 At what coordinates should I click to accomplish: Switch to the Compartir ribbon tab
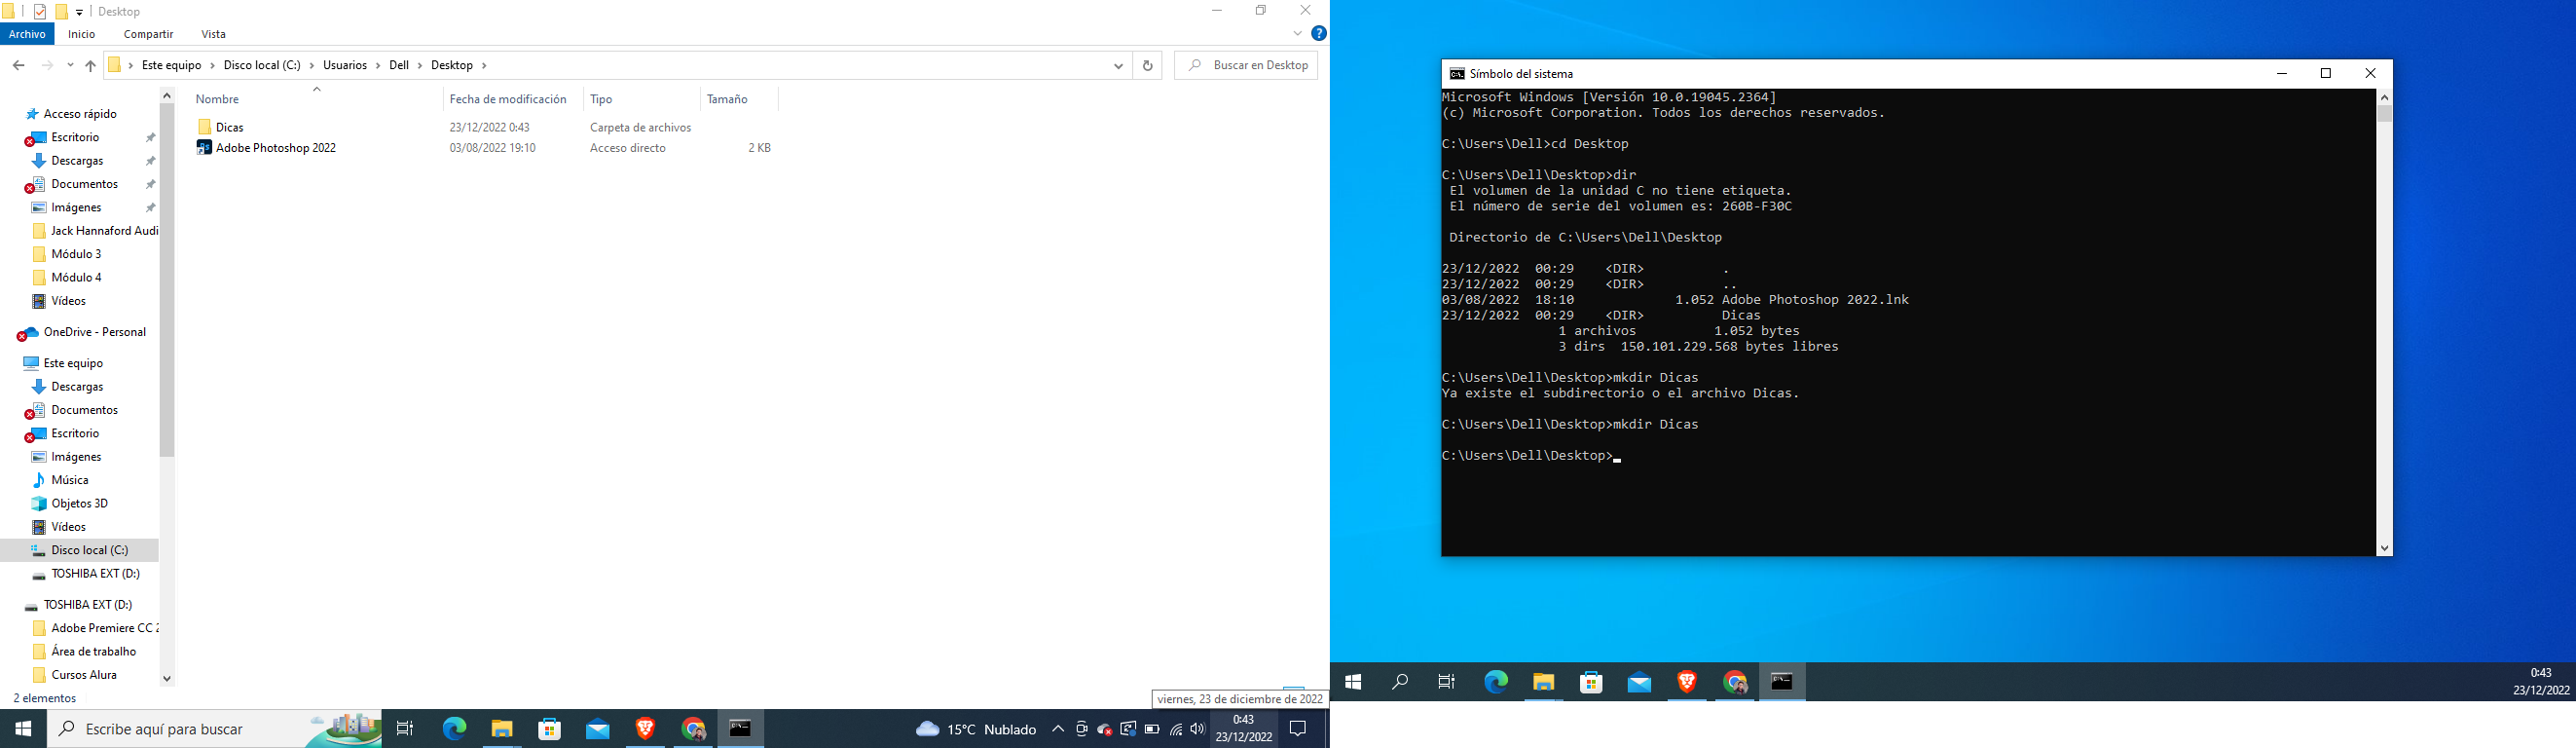click(149, 34)
